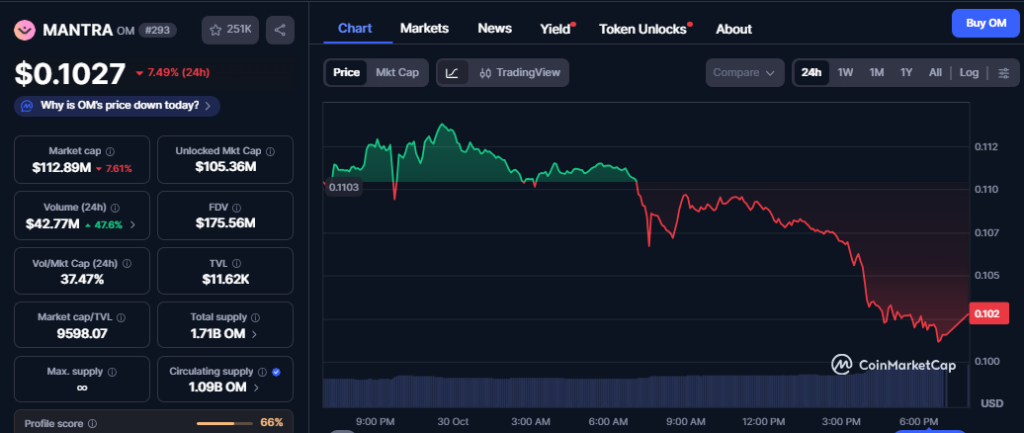Expand Total supply 1.71B OM chevron

[x=254, y=334]
